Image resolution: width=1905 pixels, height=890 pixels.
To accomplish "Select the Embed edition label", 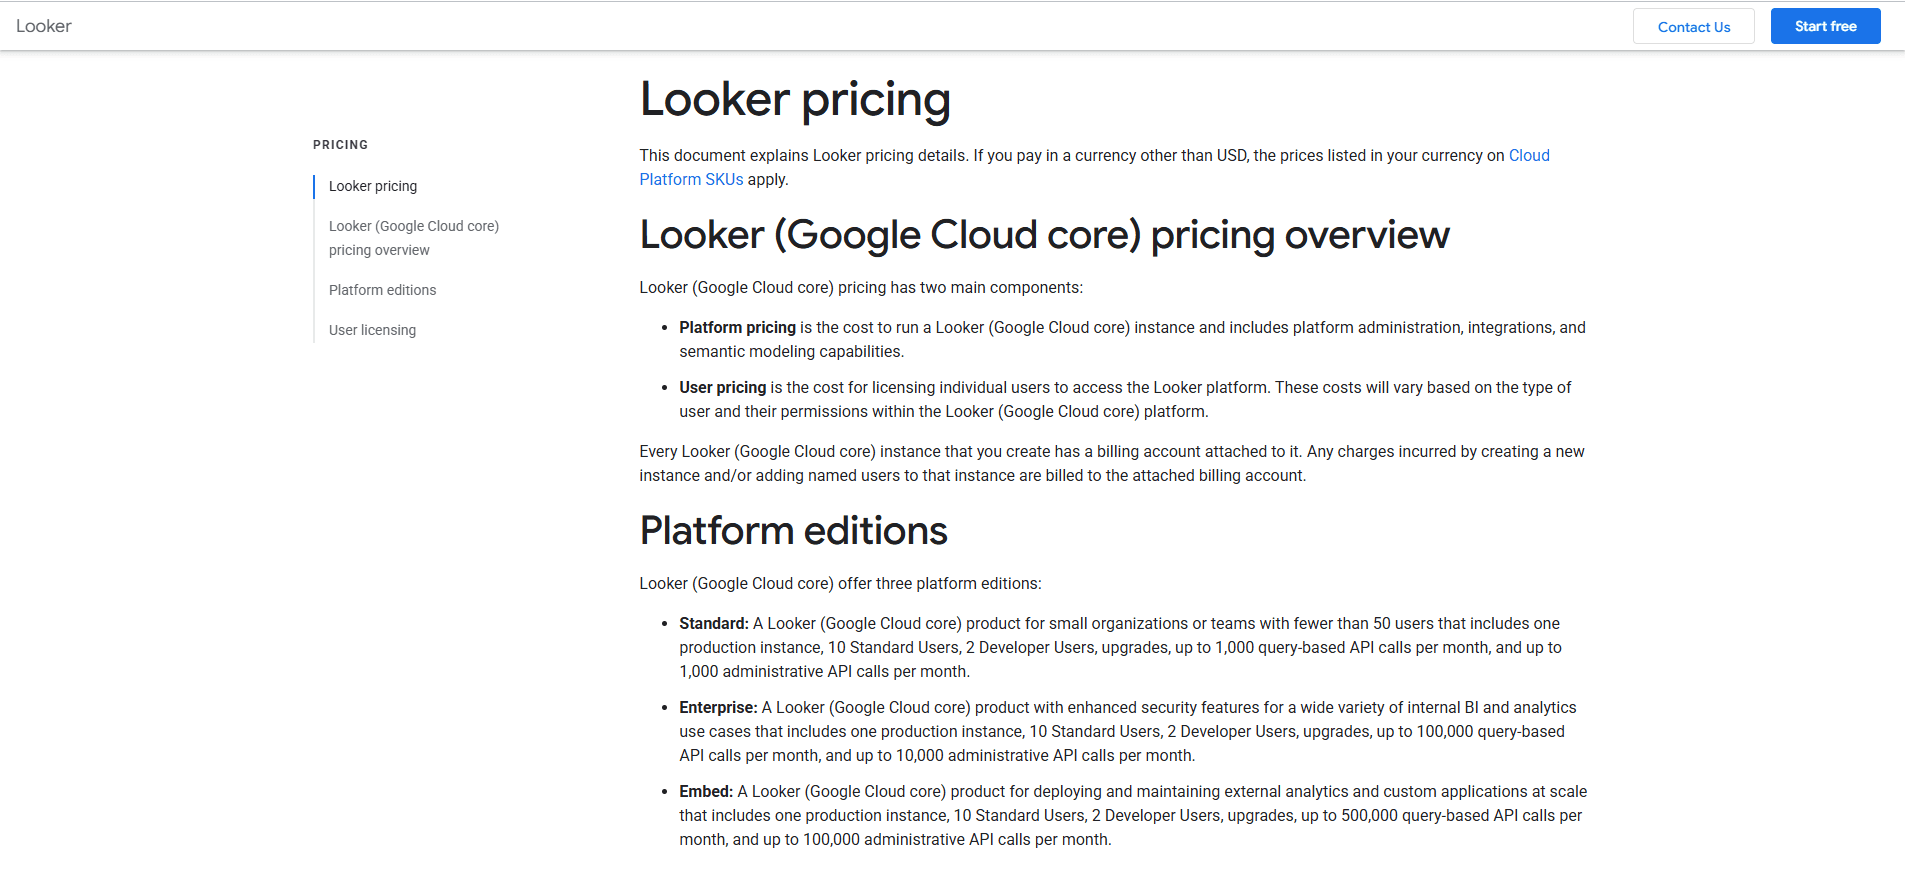I will (x=704, y=791).
